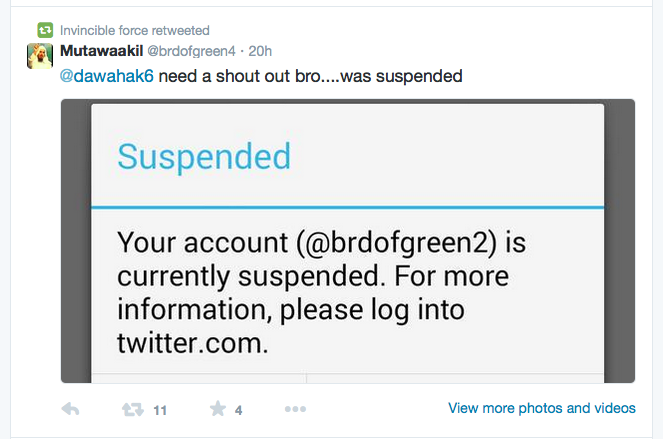This screenshot has height=439, width=663.
Task: Click the retweet count of 11
Action: click(160, 410)
